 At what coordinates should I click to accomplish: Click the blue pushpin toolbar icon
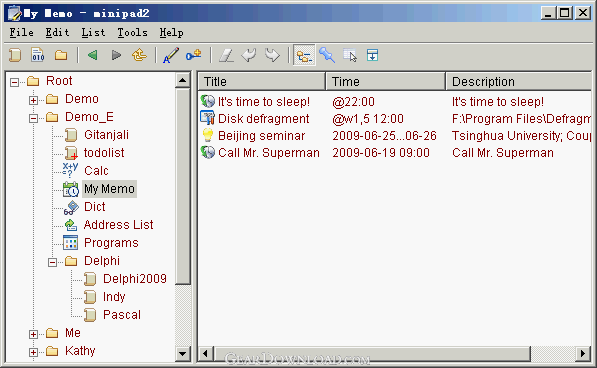pyautogui.click(x=327, y=56)
